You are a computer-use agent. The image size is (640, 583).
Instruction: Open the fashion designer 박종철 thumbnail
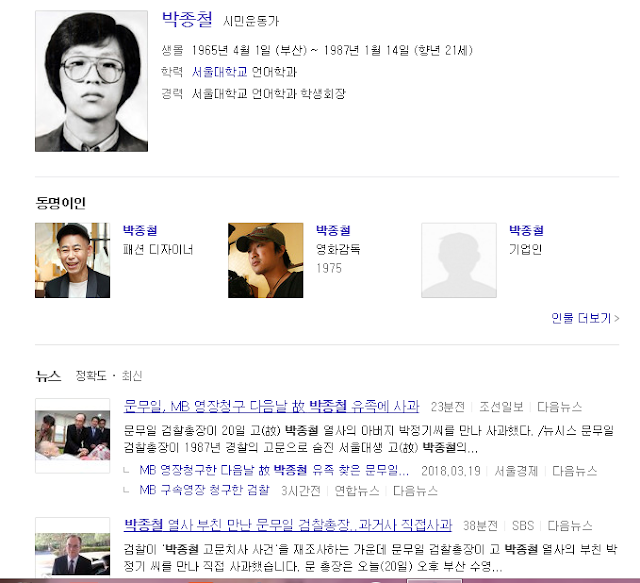73,260
